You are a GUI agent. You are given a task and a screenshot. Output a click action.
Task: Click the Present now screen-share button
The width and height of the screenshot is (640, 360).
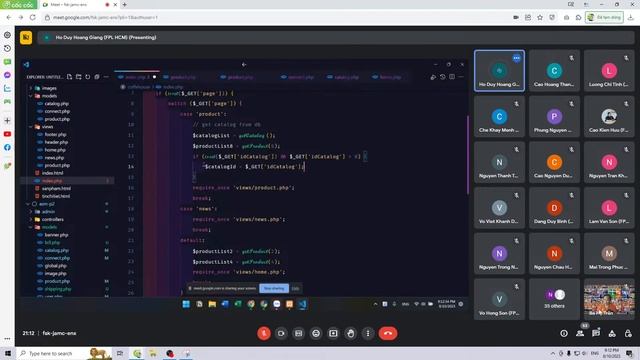pos(333,333)
